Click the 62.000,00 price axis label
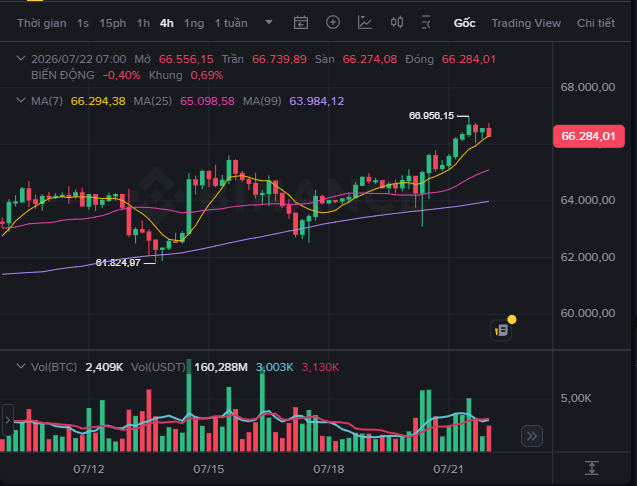 [x=588, y=257]
